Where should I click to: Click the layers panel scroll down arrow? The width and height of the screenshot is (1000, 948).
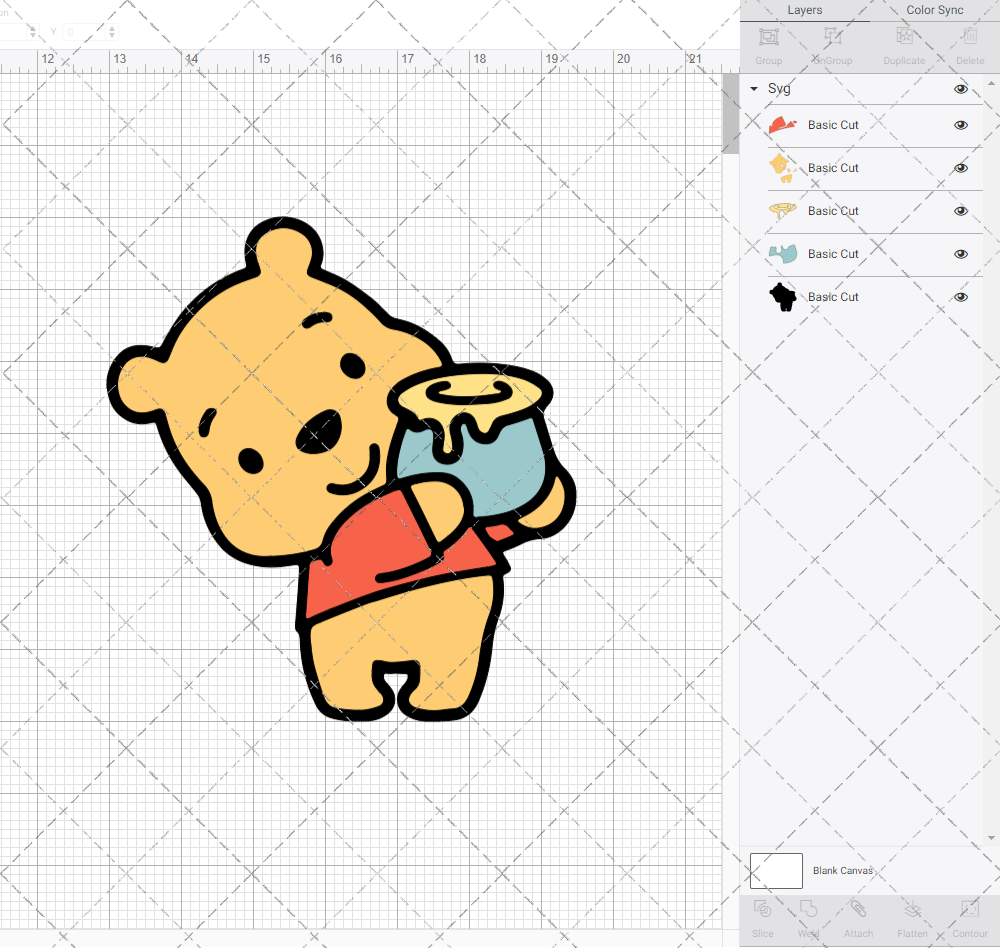(x=990, y=838)
